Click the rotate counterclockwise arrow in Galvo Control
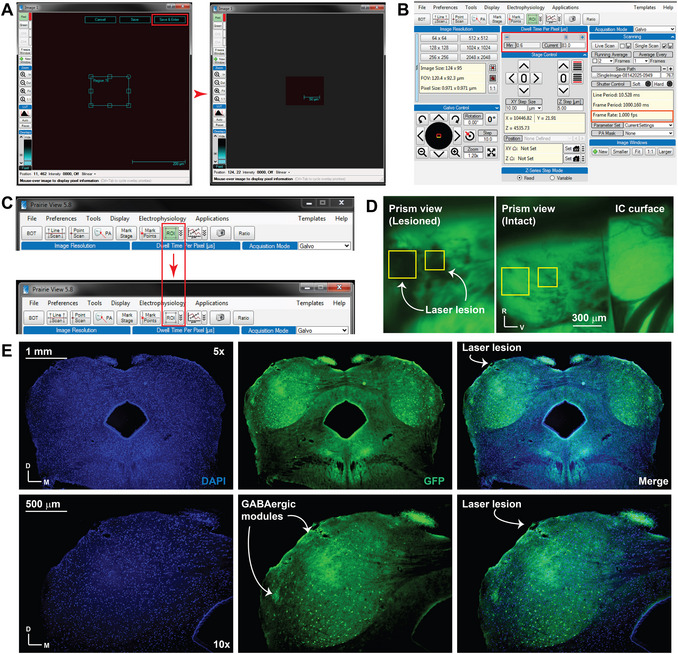This screenshot has width=678, height=654. 422,119
